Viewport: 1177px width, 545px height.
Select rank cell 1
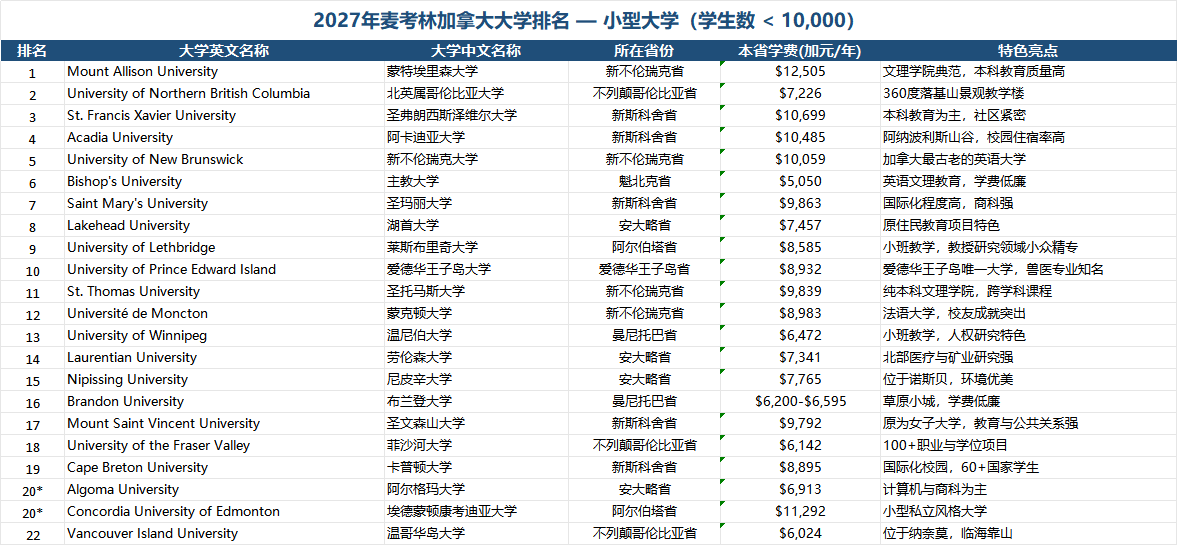(32, 72)
